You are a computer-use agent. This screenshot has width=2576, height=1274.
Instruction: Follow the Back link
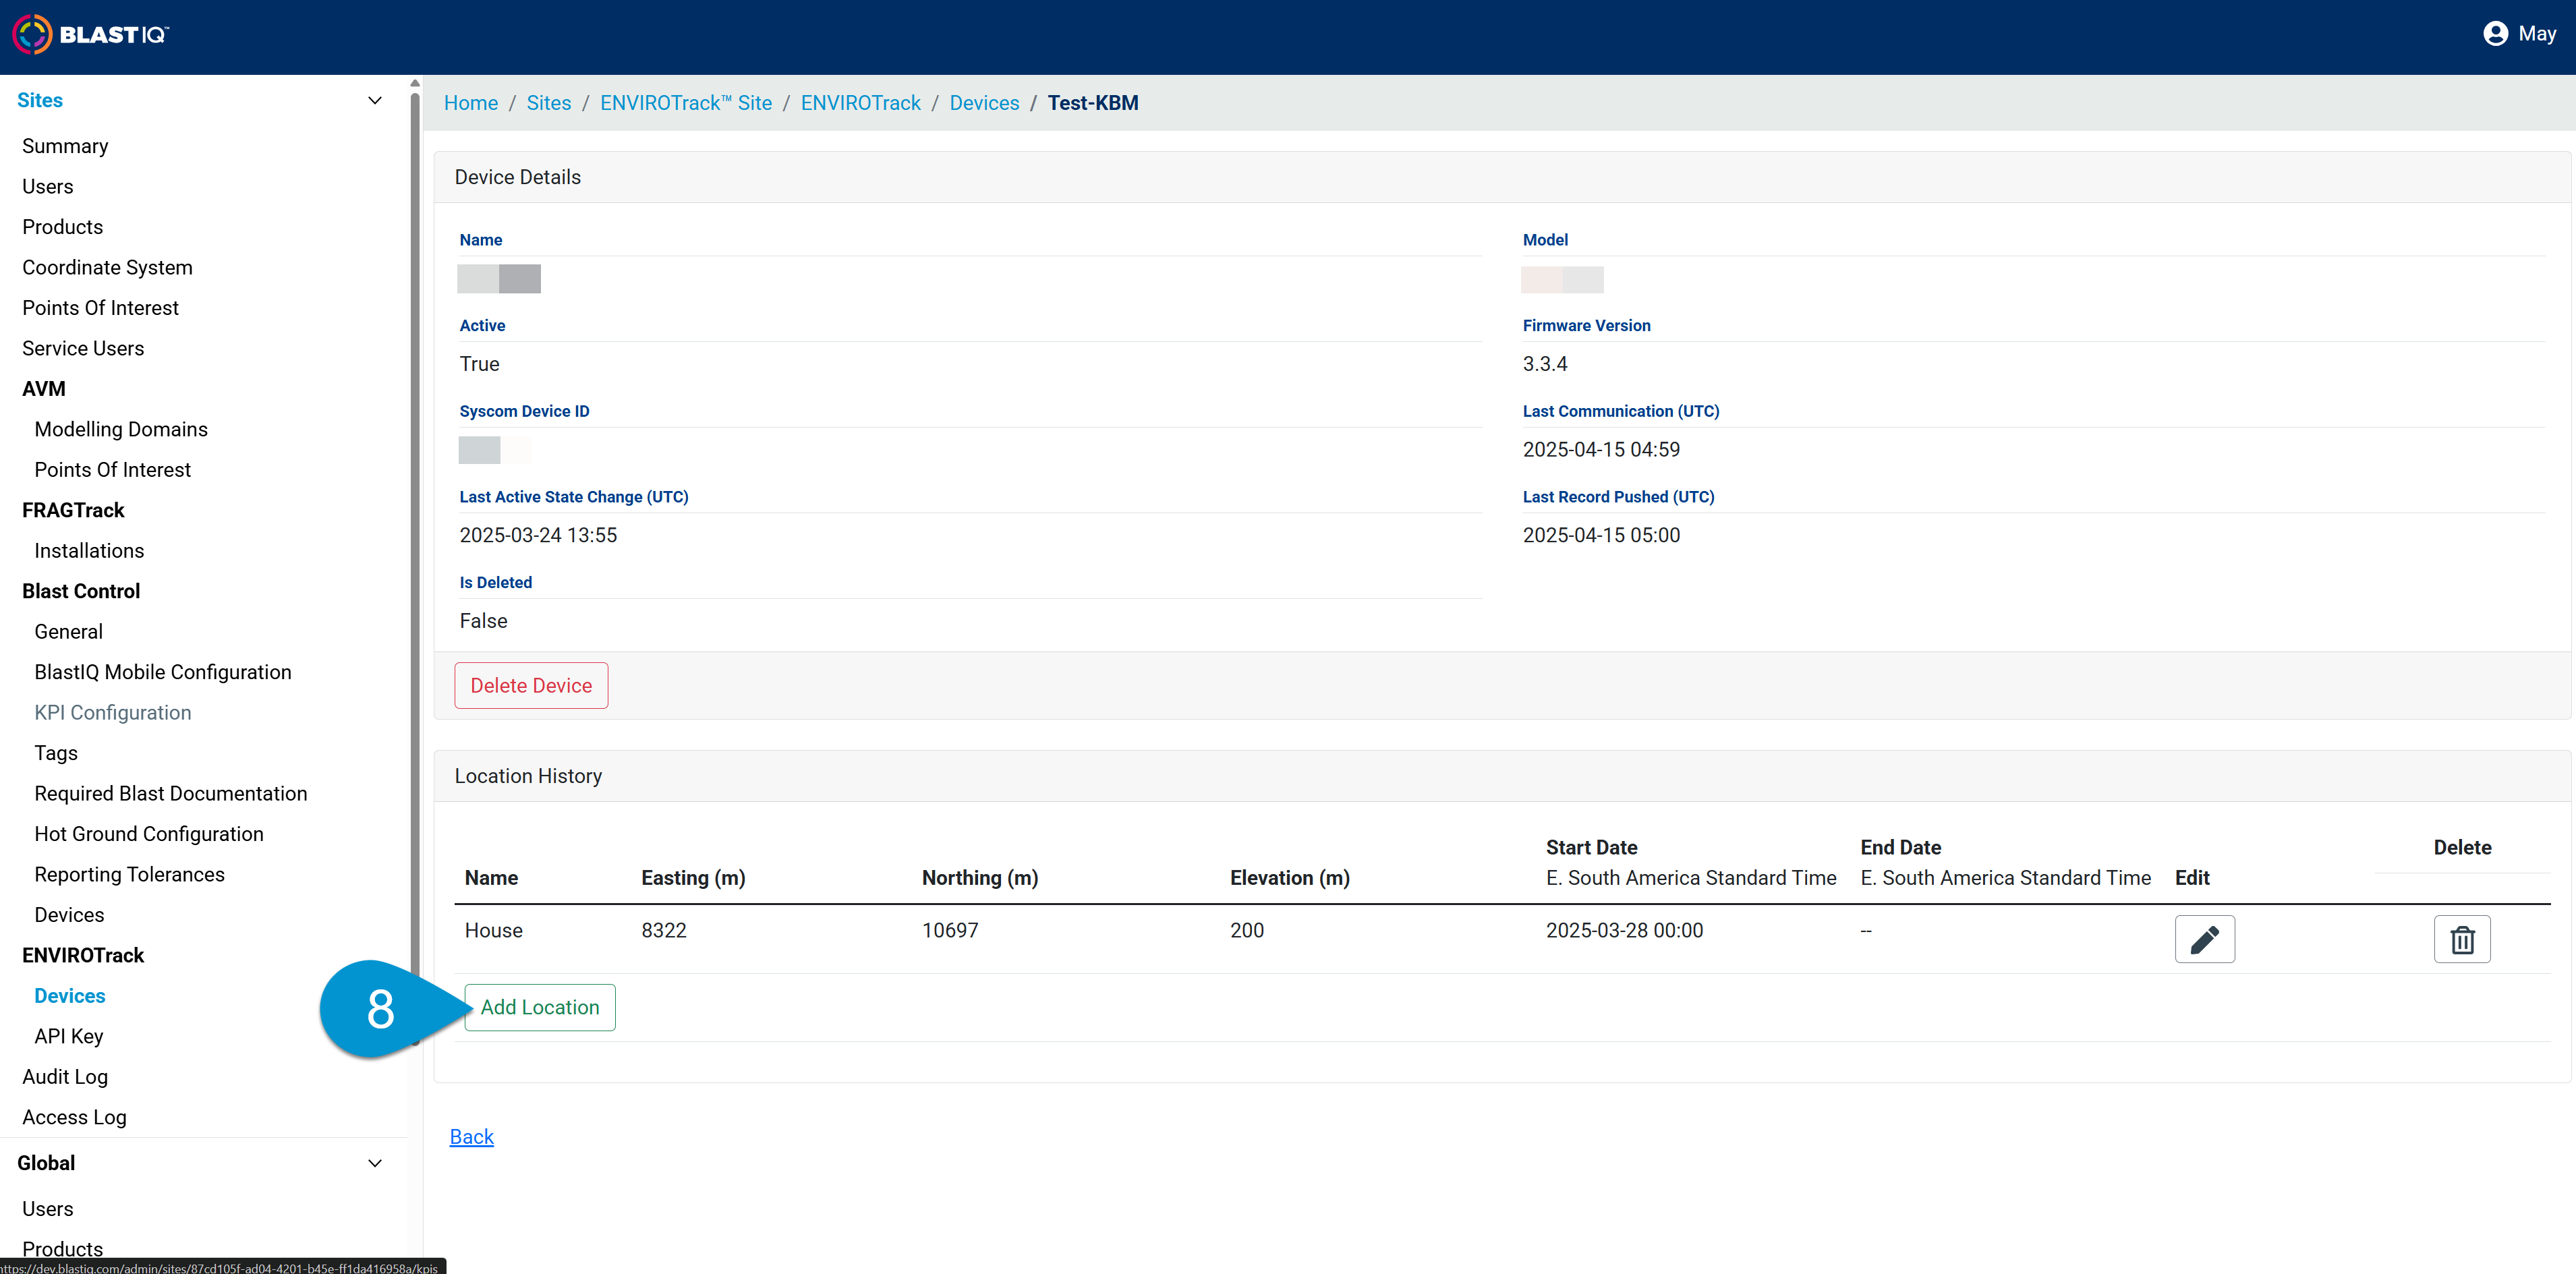[x=471, y=1137]
